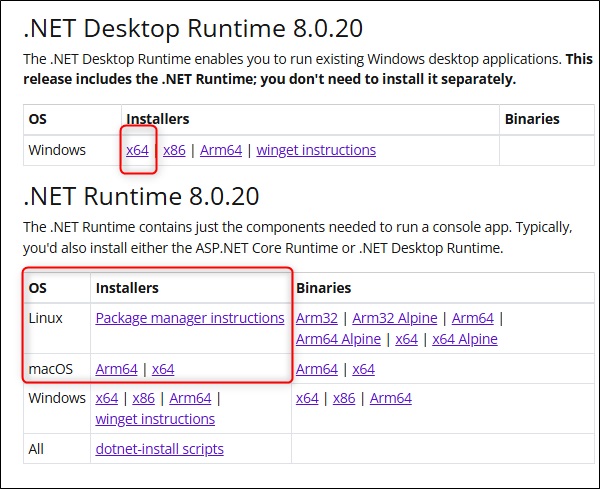This screenshot has height=489, width=600.
Task: Select the All row label
Action: click(36, 449)
